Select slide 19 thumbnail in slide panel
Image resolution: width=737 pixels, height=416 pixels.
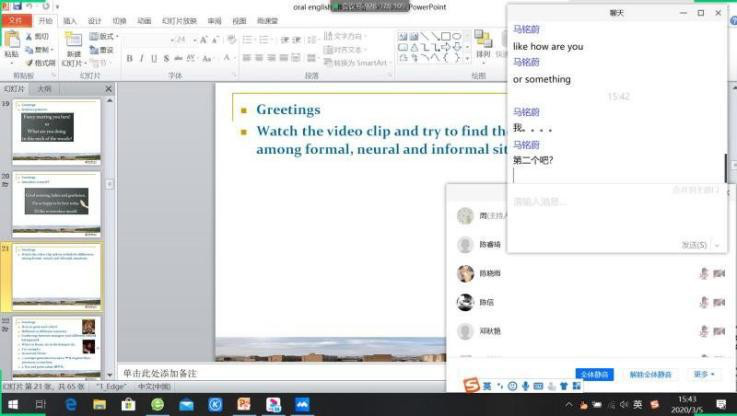click(56, 133)
